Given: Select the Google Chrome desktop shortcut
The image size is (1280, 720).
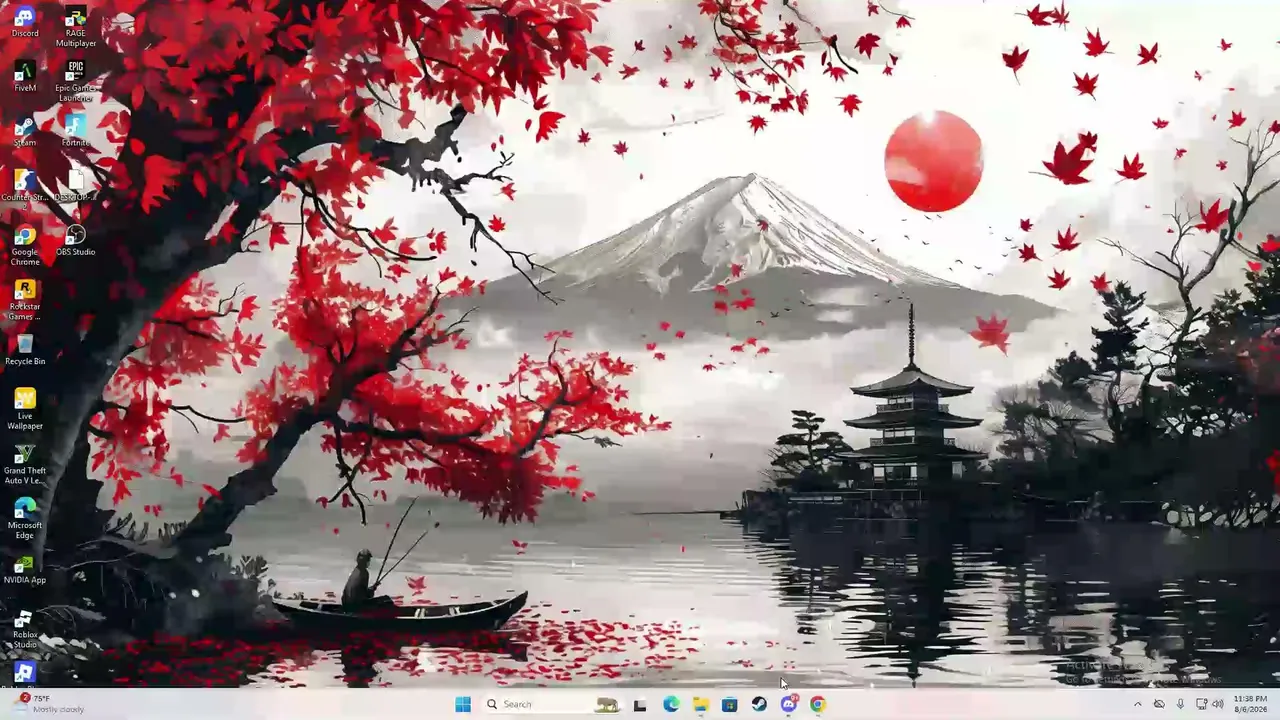Looking at the screenshot, I should coord(25,245).
